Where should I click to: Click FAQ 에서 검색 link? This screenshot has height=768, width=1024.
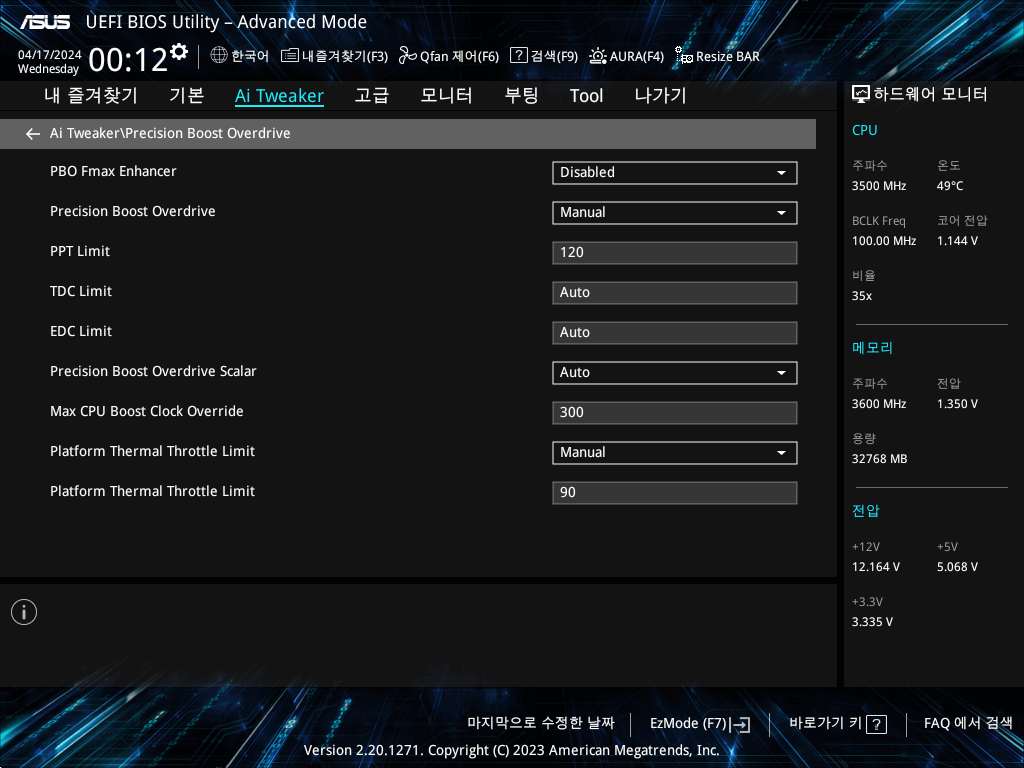tap(968, 723)
